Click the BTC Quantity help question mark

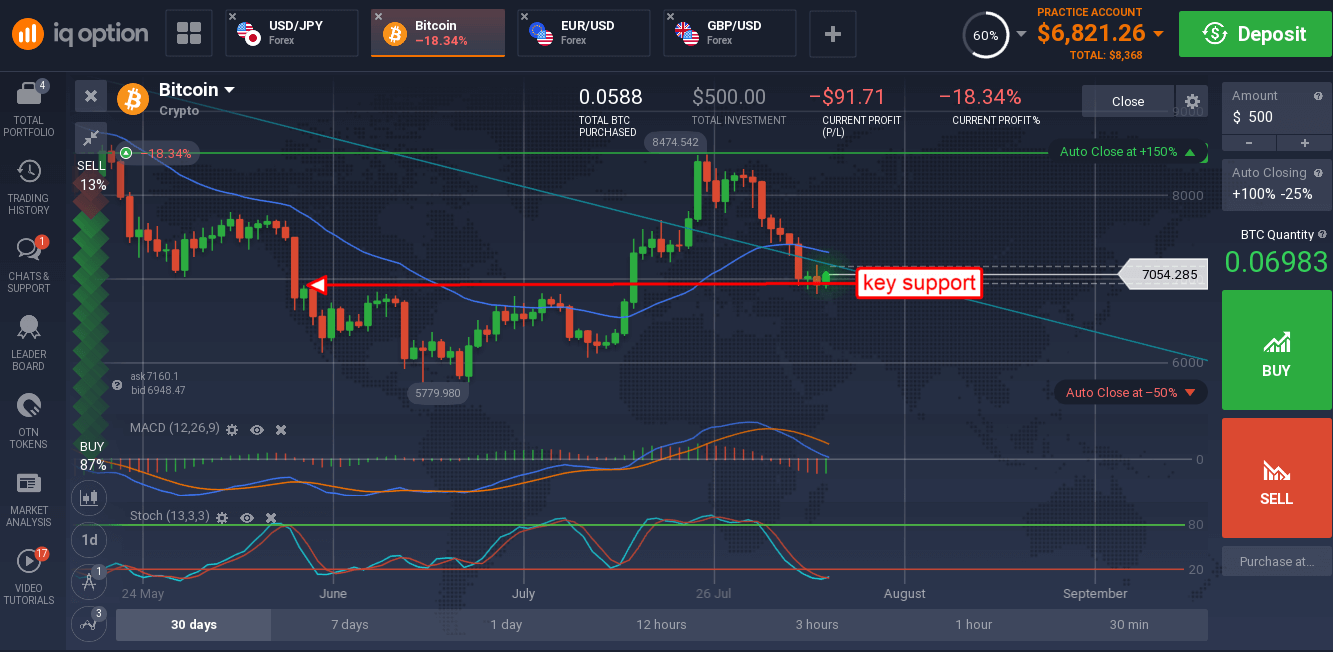click(x=1322, y=235)
